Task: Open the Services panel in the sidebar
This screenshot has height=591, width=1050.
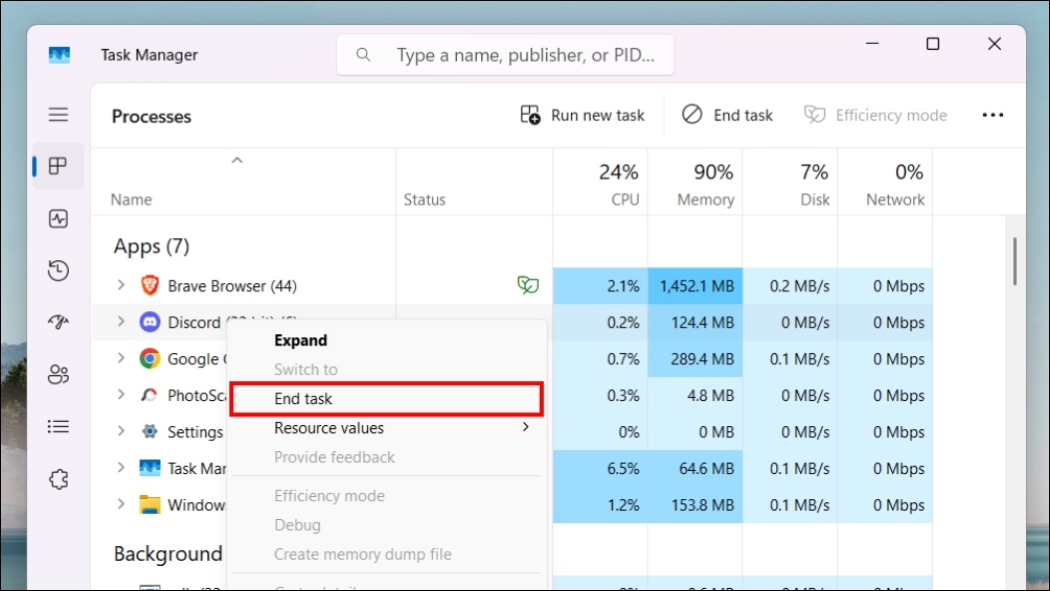Action: pyautogui.click(x=58, y=478)
